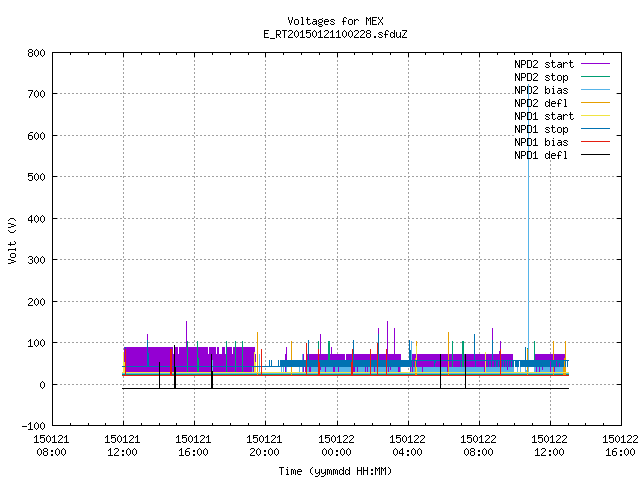
Task: Click the Time (yymmdd HH:MM) x-axis label
Action: 335,471
